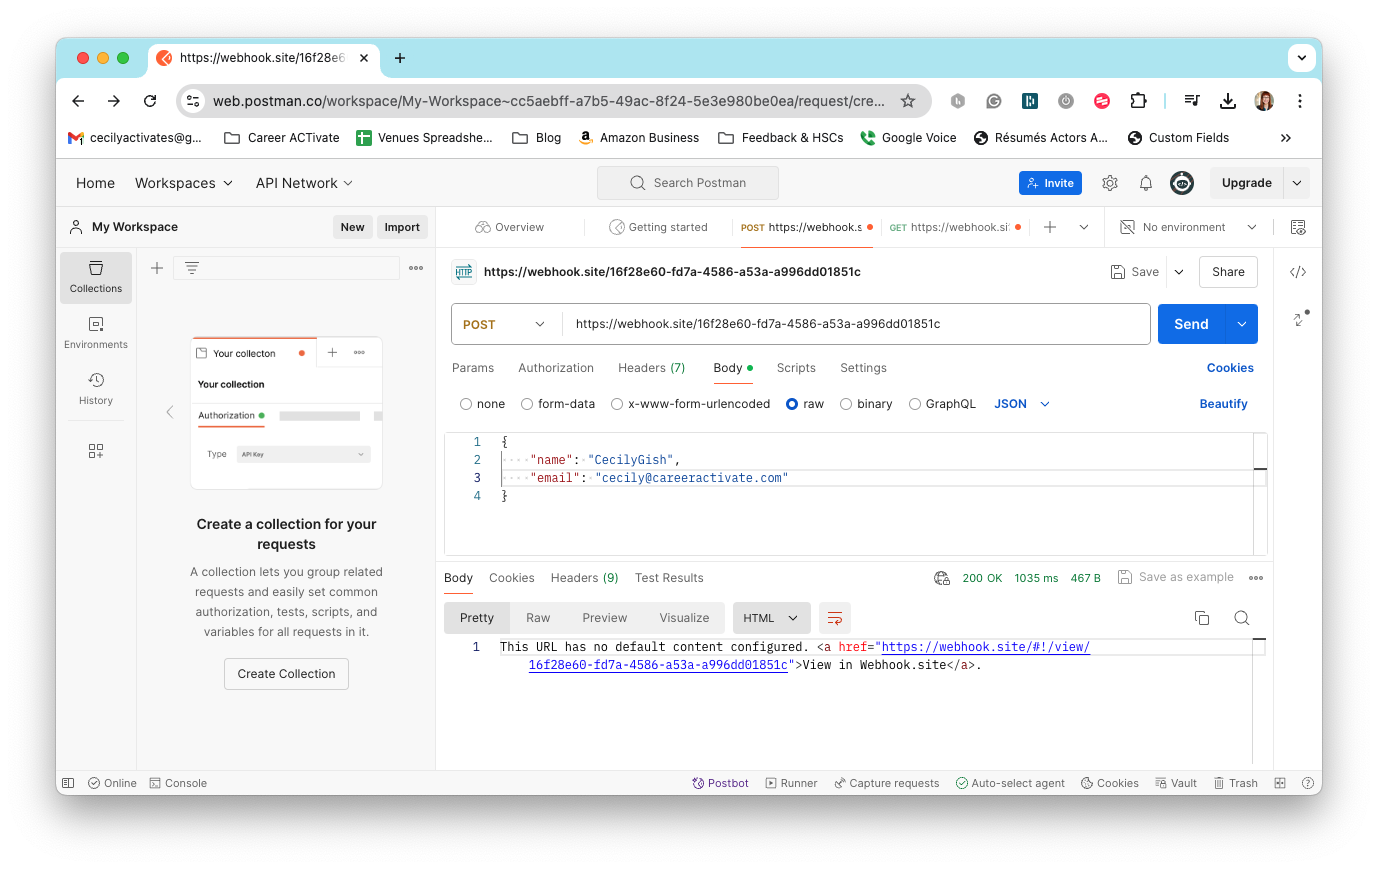
Task: Click the Beautify link
Action: point(1223,404)
